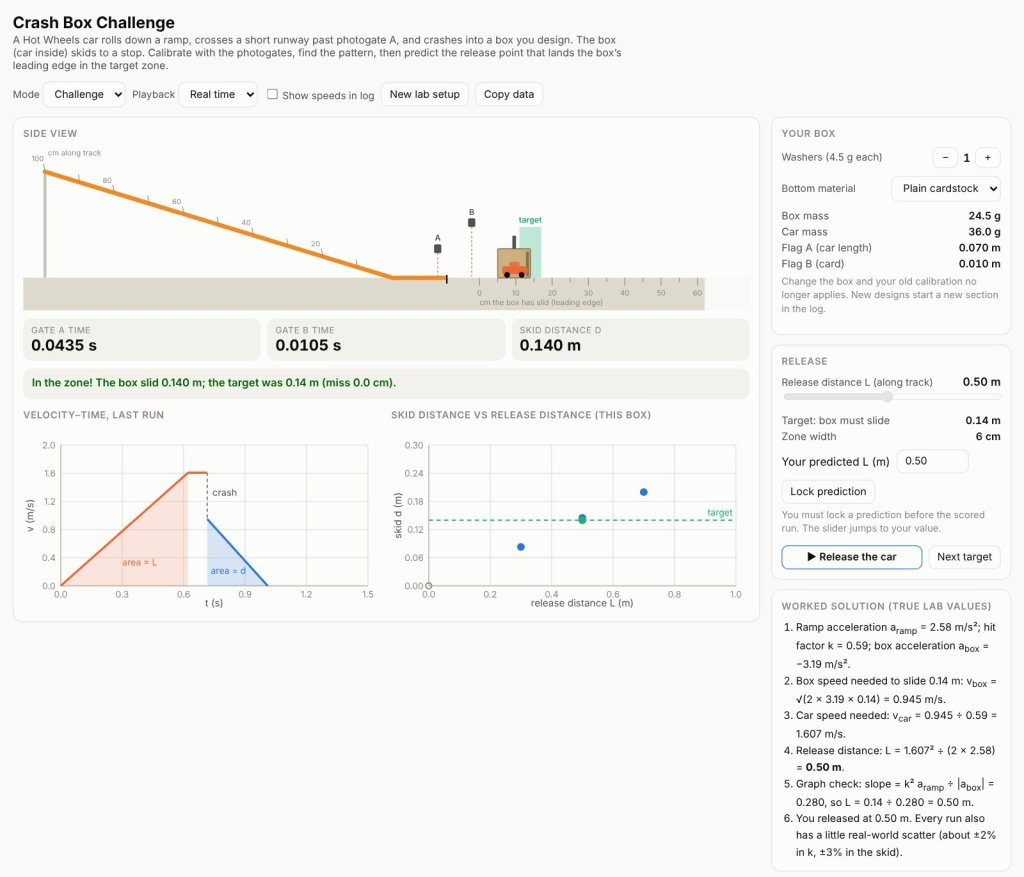Click the New lab setup button
This screenshot has height=877, width=1024.
pos(424,95)
